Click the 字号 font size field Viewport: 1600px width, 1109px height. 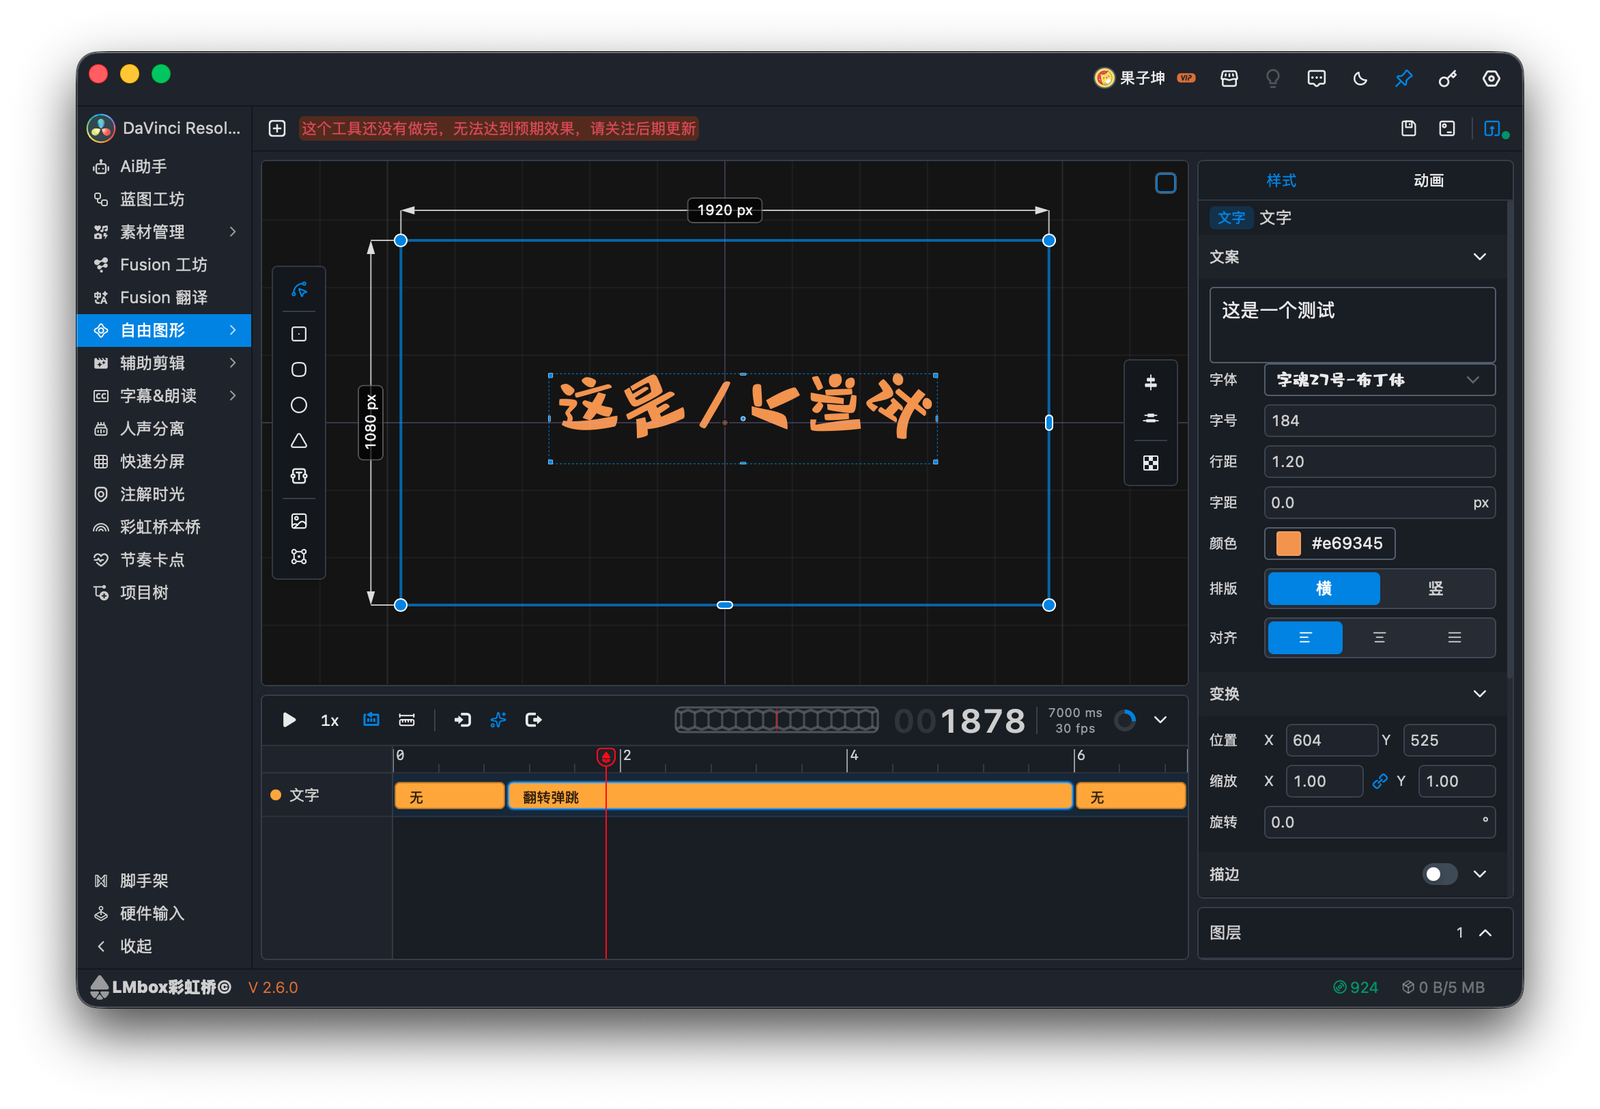[1379, 421]
